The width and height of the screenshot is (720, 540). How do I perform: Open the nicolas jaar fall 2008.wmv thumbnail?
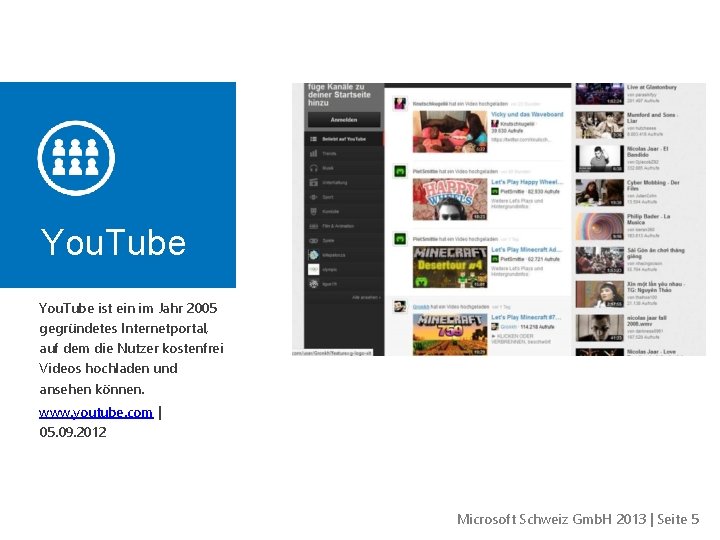coord(600,328)
